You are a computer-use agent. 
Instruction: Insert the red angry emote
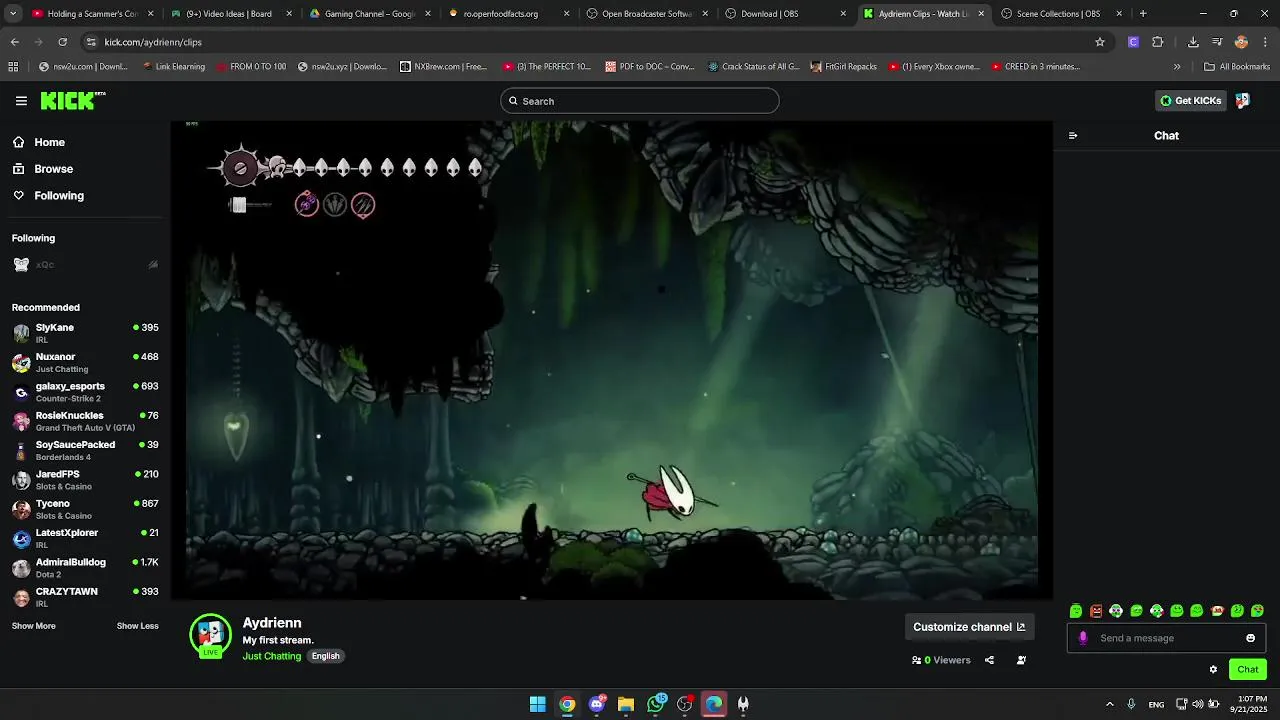click(x=1096, y=611)
